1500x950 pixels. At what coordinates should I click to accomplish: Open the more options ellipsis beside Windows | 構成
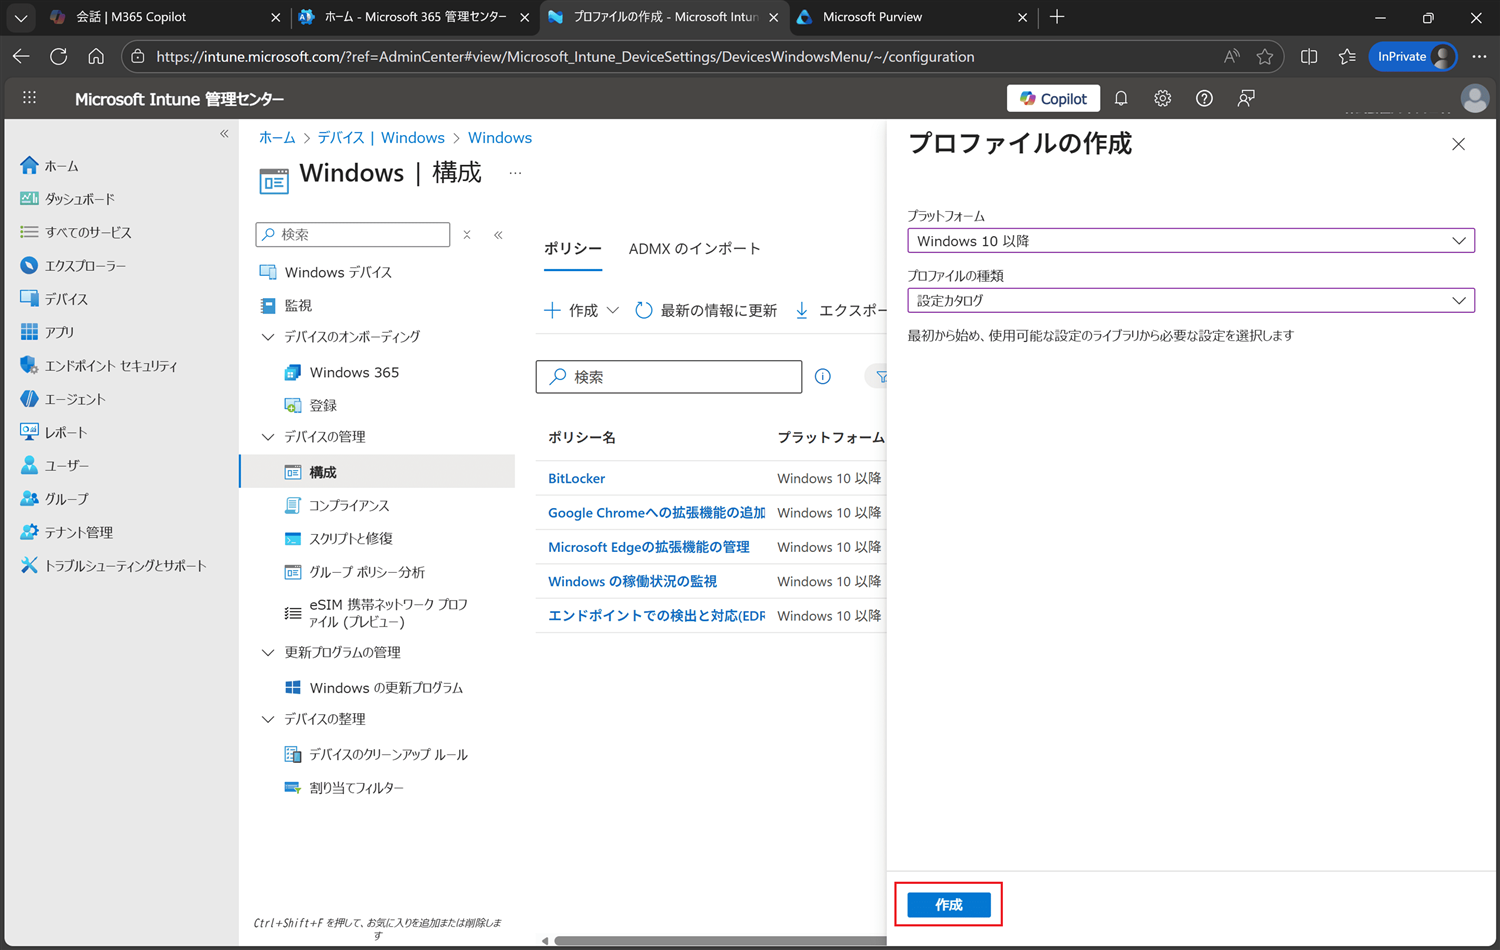pyautogui.click(x=515, y=173)
